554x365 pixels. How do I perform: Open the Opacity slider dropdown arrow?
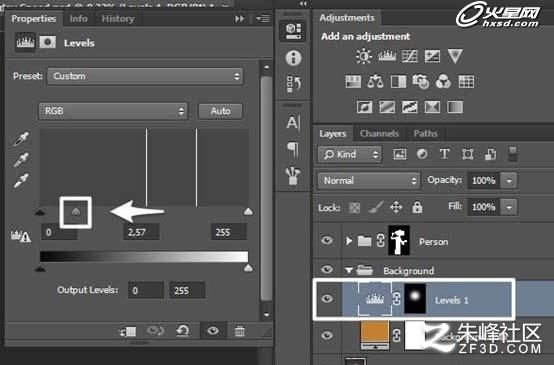click(509, 181)
